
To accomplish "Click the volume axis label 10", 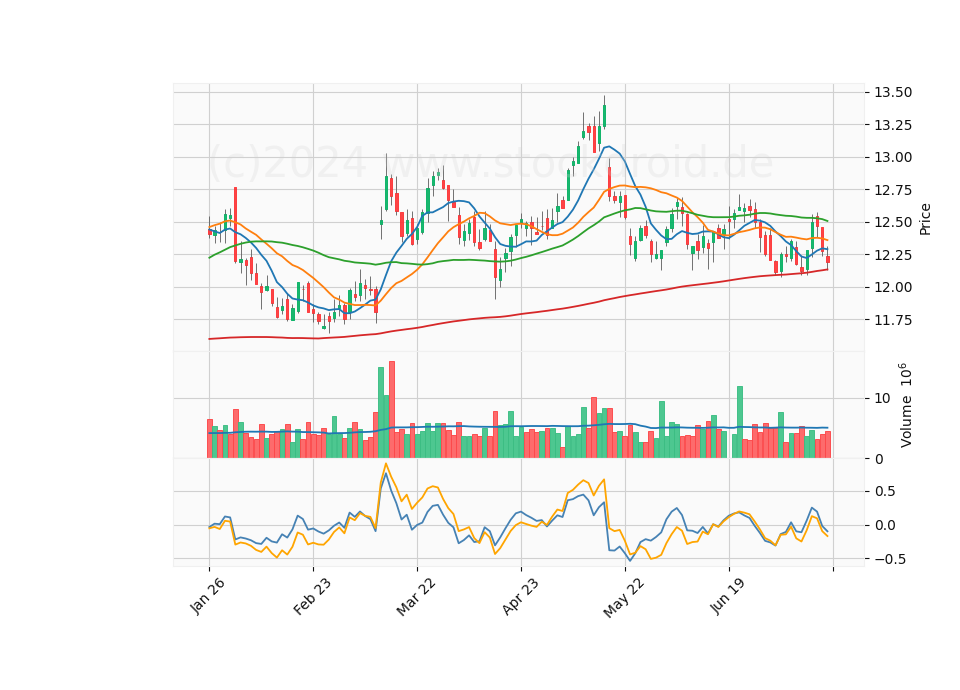I will (x=882, y=399).
